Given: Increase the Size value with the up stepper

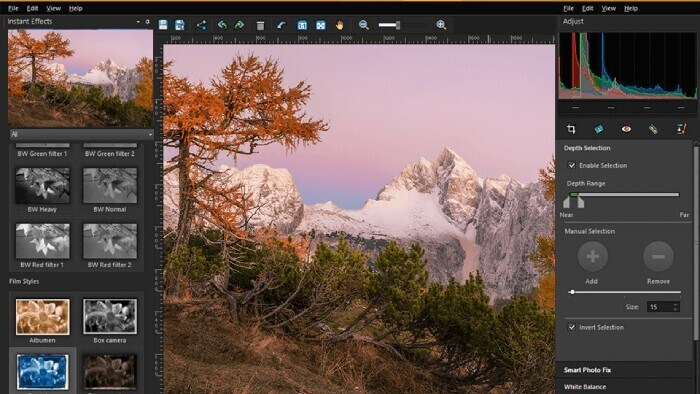Looking at the screenshot, I should click(675, 304).
